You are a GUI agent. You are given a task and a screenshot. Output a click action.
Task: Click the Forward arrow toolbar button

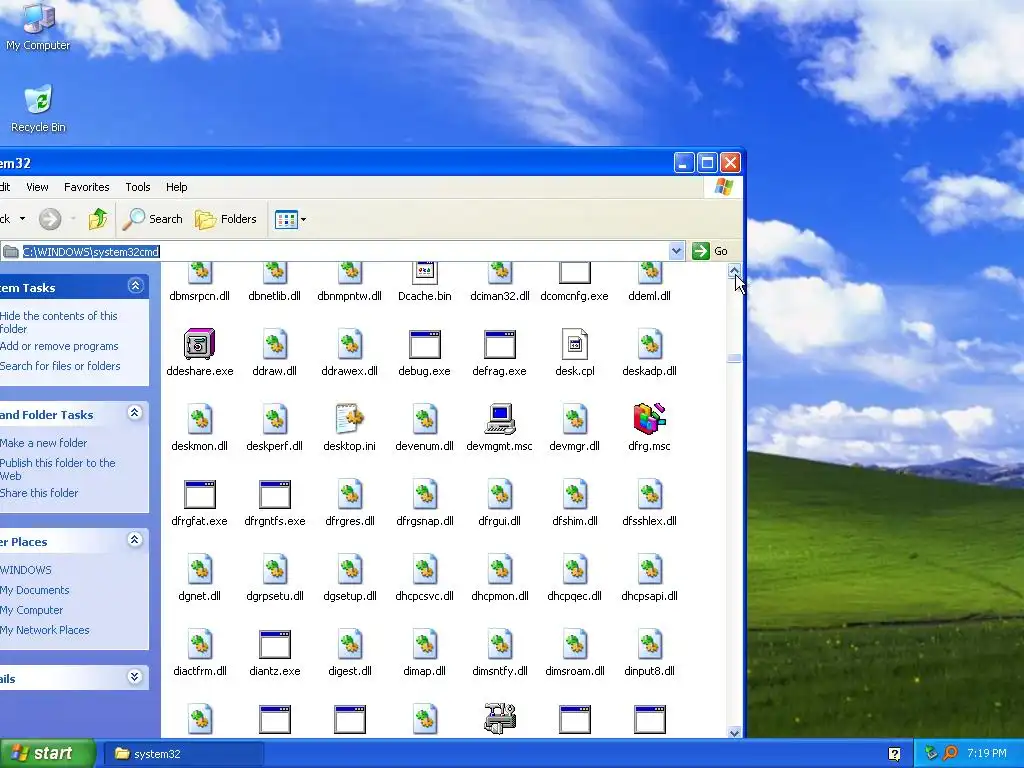coord(50,219)
